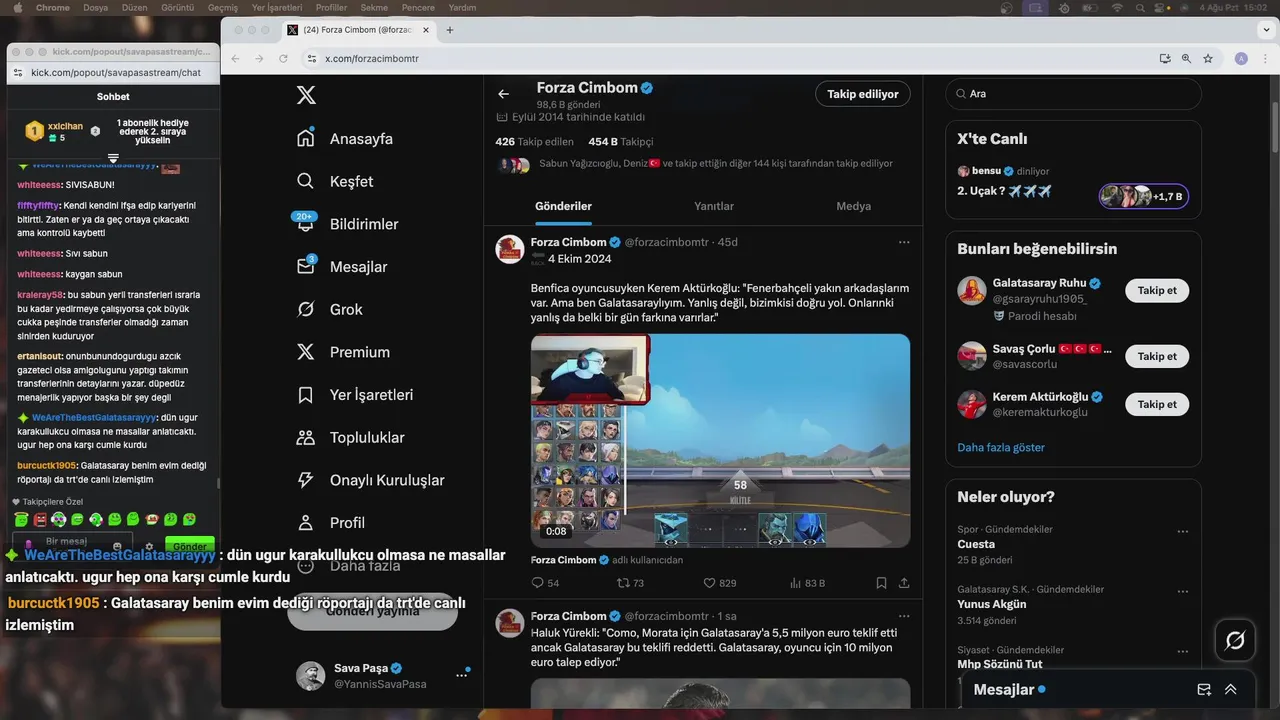Viewport: 1280px width, 720px height.
Task: Open a new Chrome tab
Action: 450,30
